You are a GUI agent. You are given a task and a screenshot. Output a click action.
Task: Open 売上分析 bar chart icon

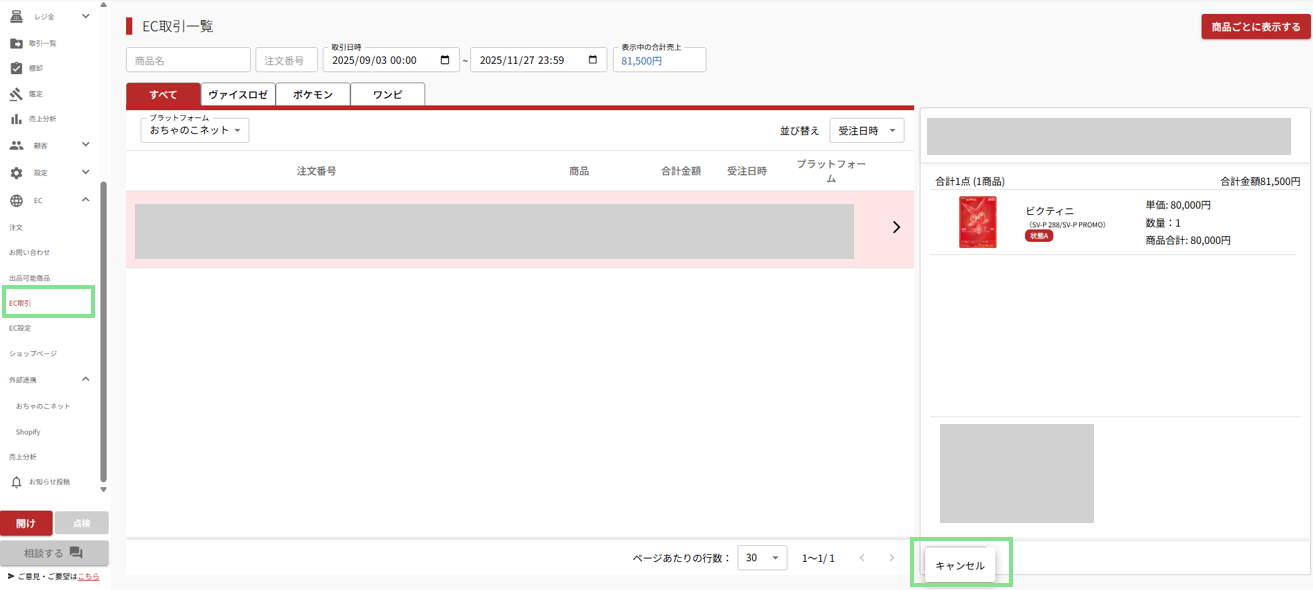point(16,119)
